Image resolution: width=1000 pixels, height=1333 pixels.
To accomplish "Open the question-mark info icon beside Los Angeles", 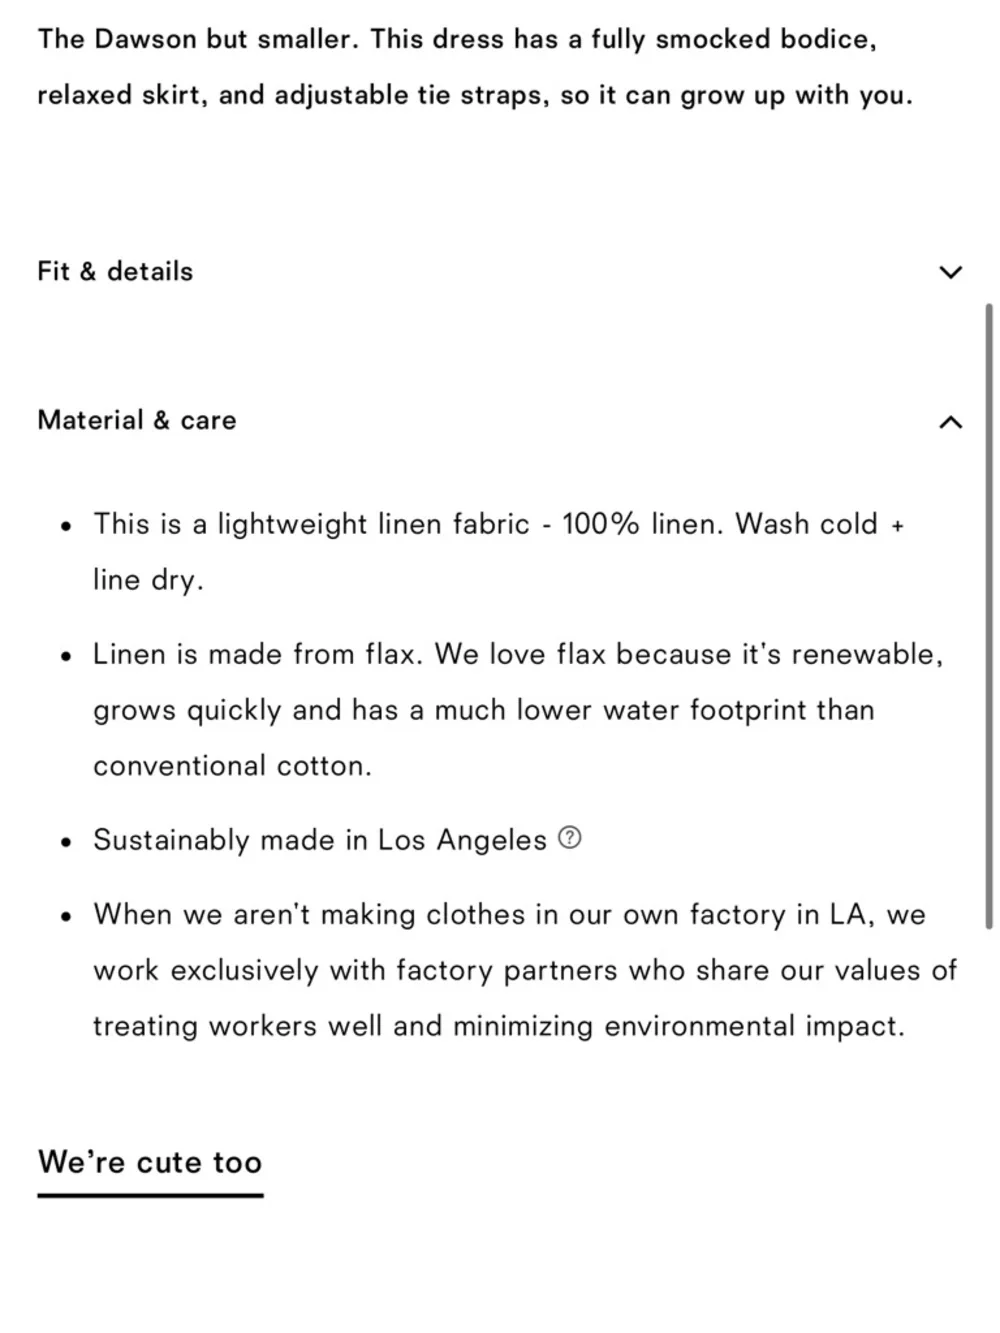I will tap(569, 838).
